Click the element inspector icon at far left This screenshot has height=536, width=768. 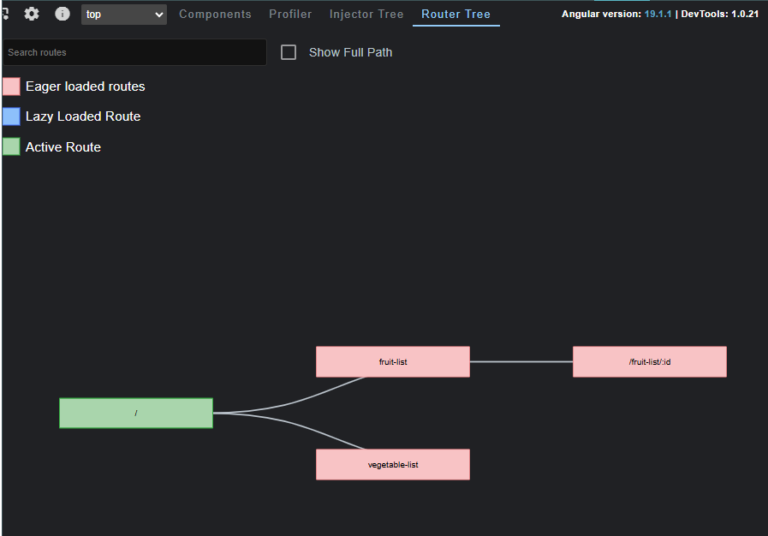tap(4, 14)
